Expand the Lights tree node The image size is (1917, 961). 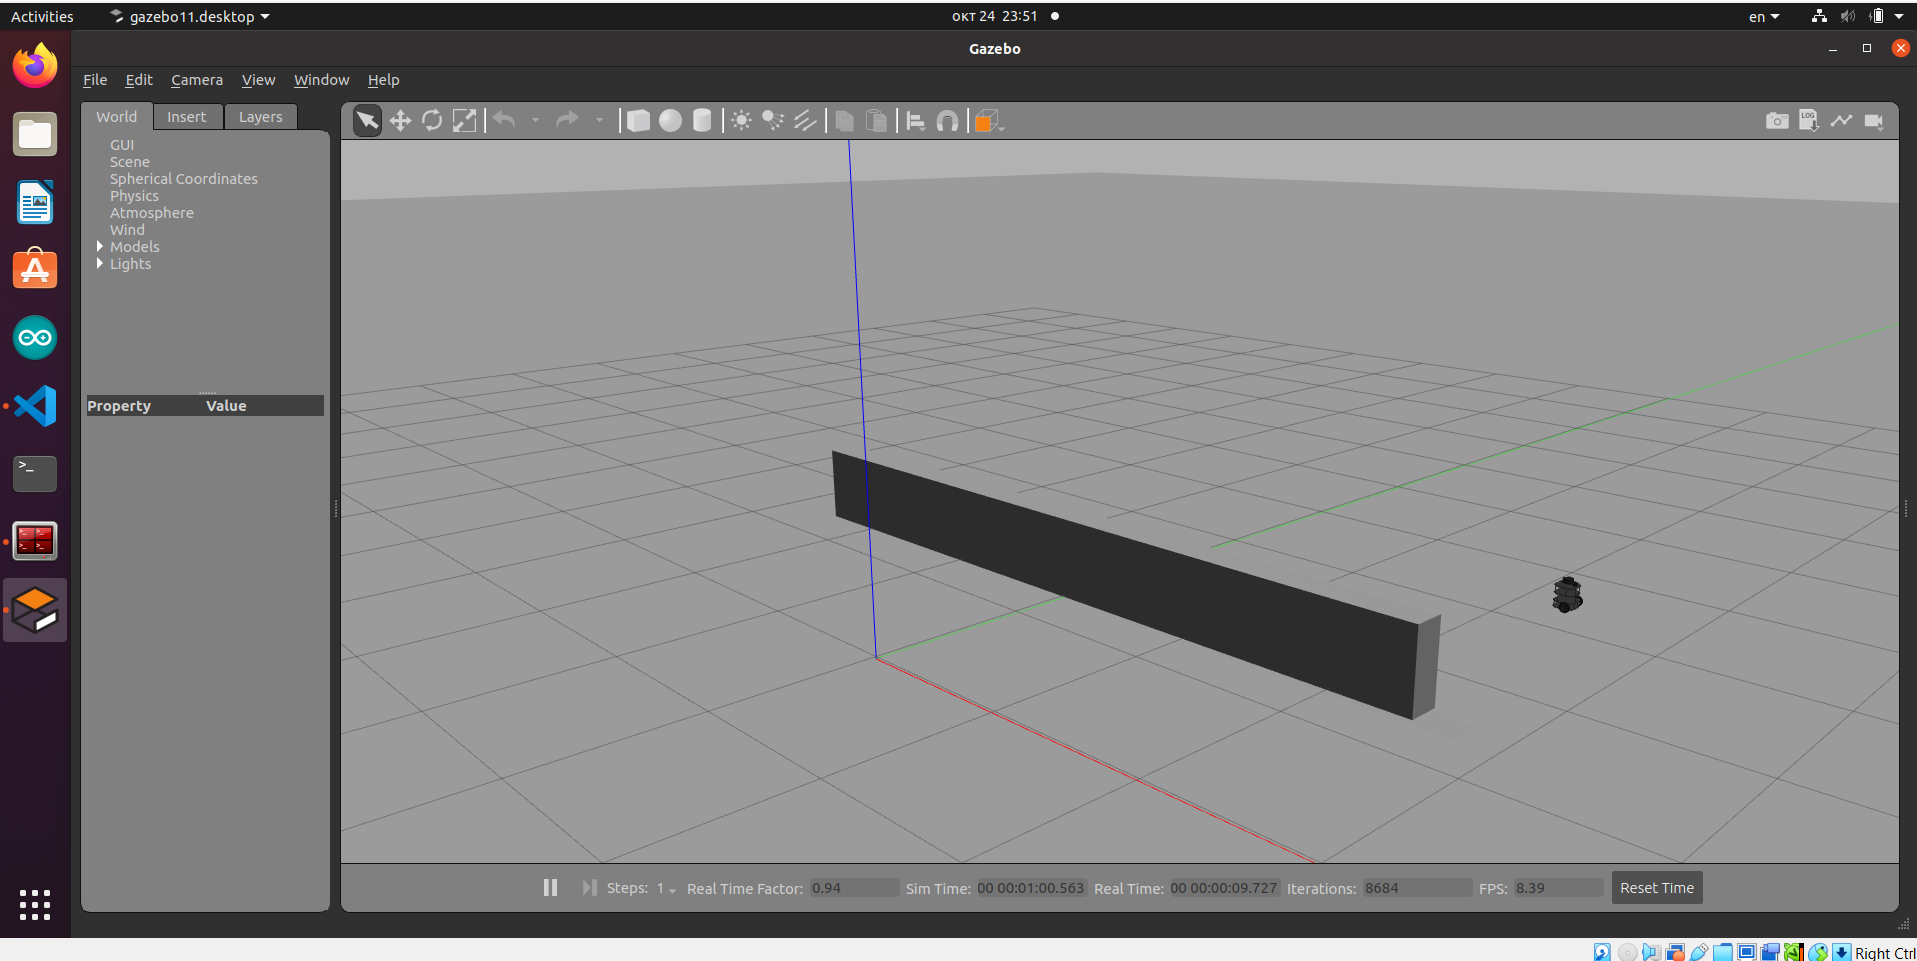point(100,264)
